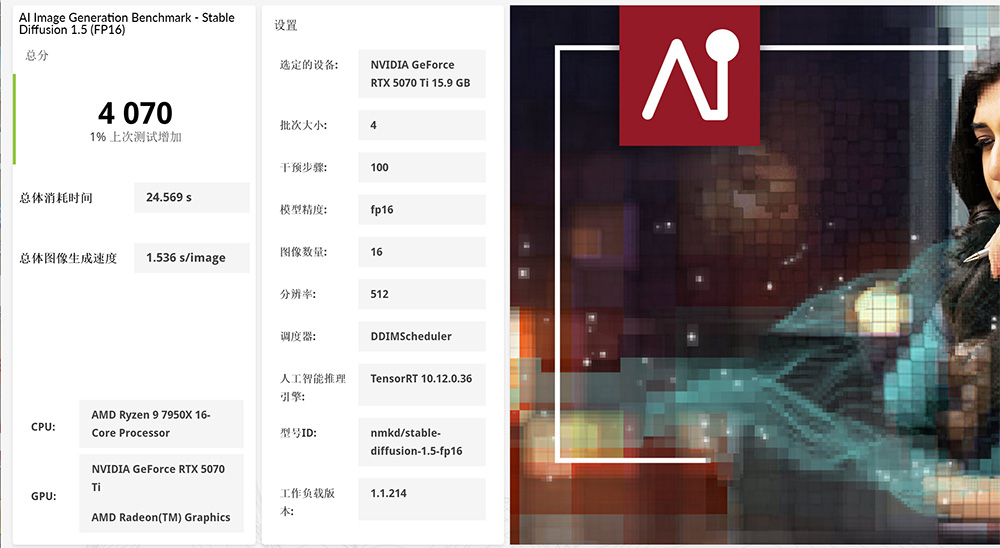Click the 设置 panel heading
This screenshot has height=548, width=1000.
pos(286,25)
